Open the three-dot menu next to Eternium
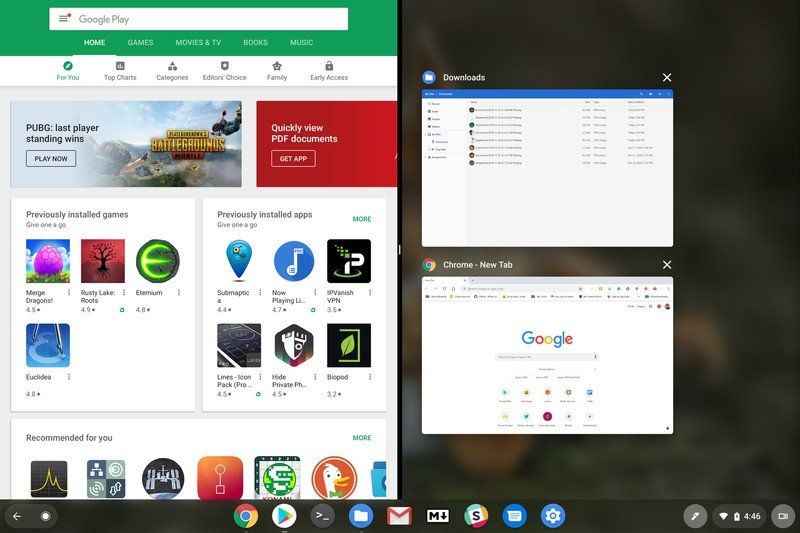Viewport: 800px width, 533px height. click(179, 292)
